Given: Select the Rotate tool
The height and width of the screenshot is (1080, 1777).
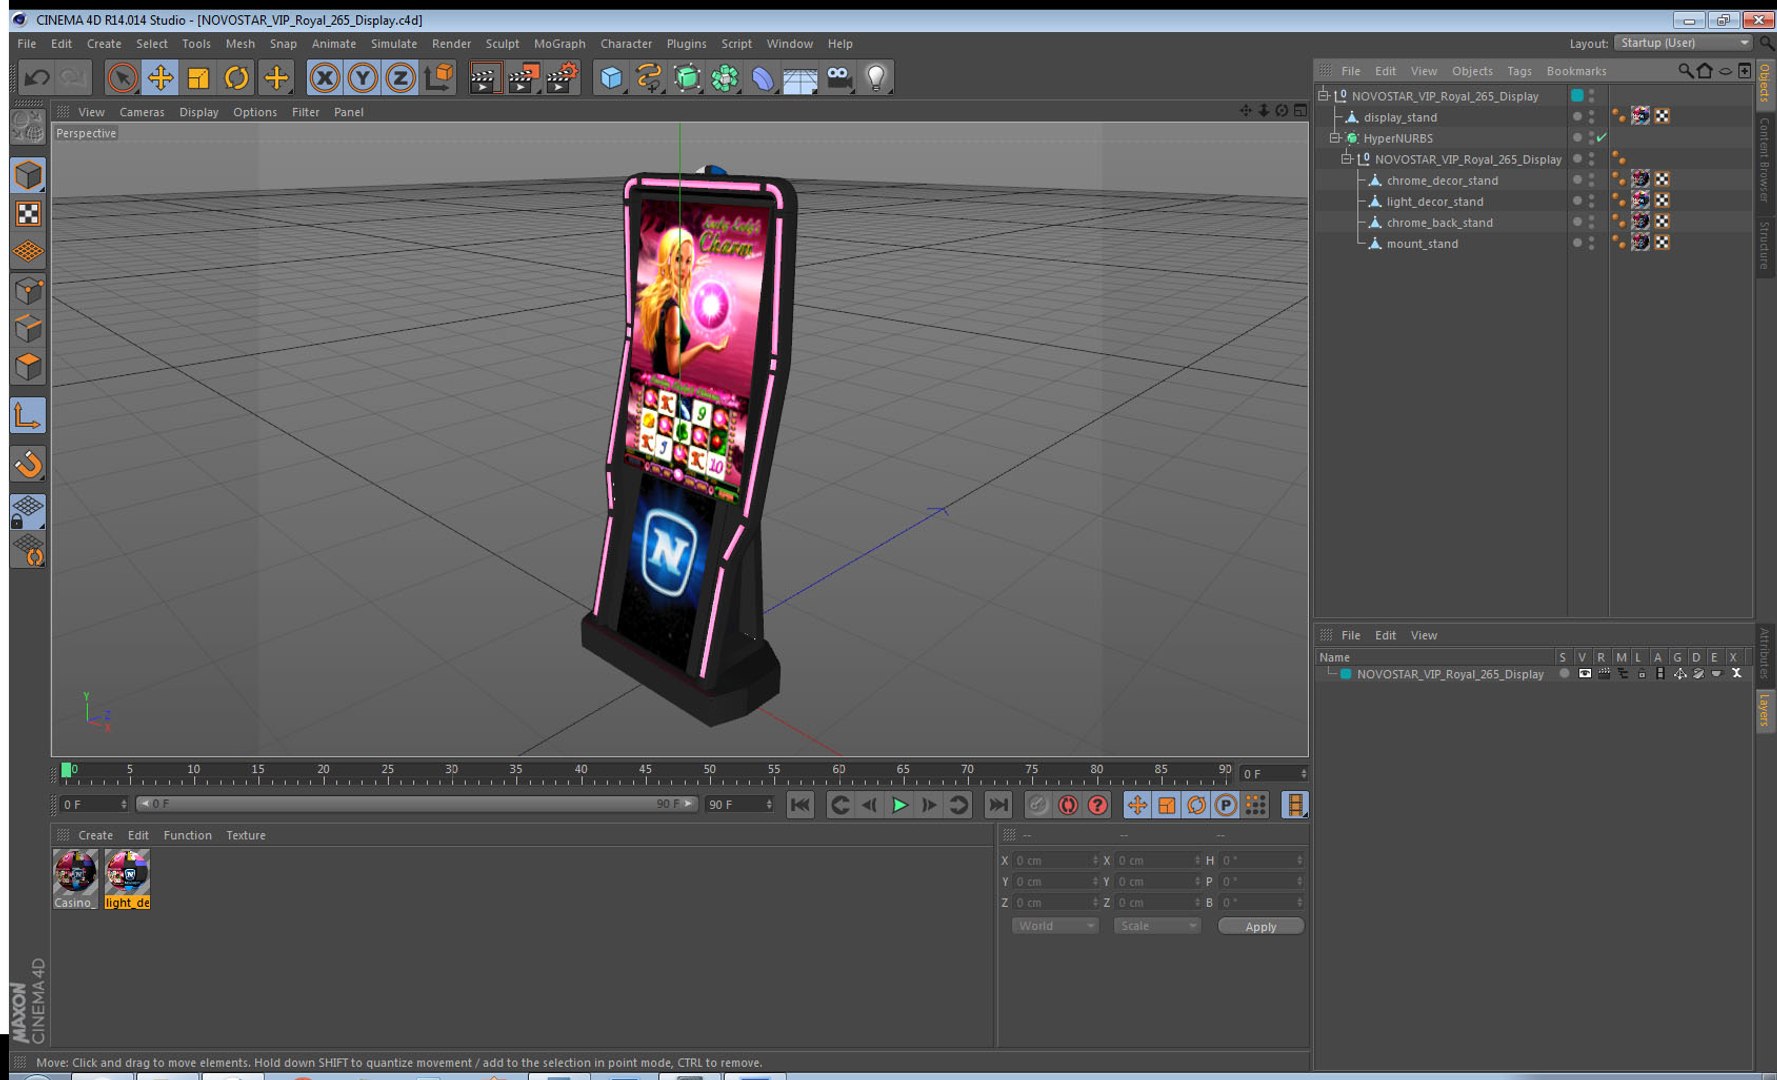Looking at the screenshot, I should pyautogui.click(x=236, y=77).
